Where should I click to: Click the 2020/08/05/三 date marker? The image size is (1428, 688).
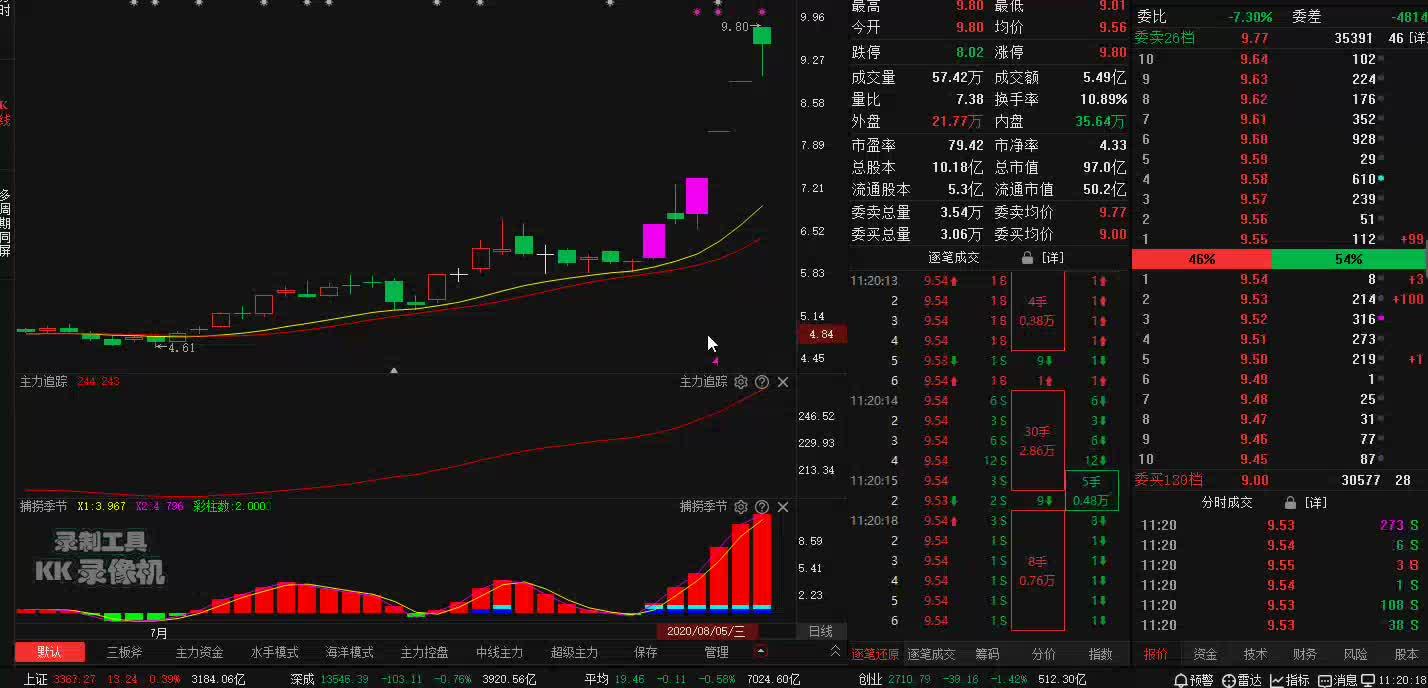point(706,631)
